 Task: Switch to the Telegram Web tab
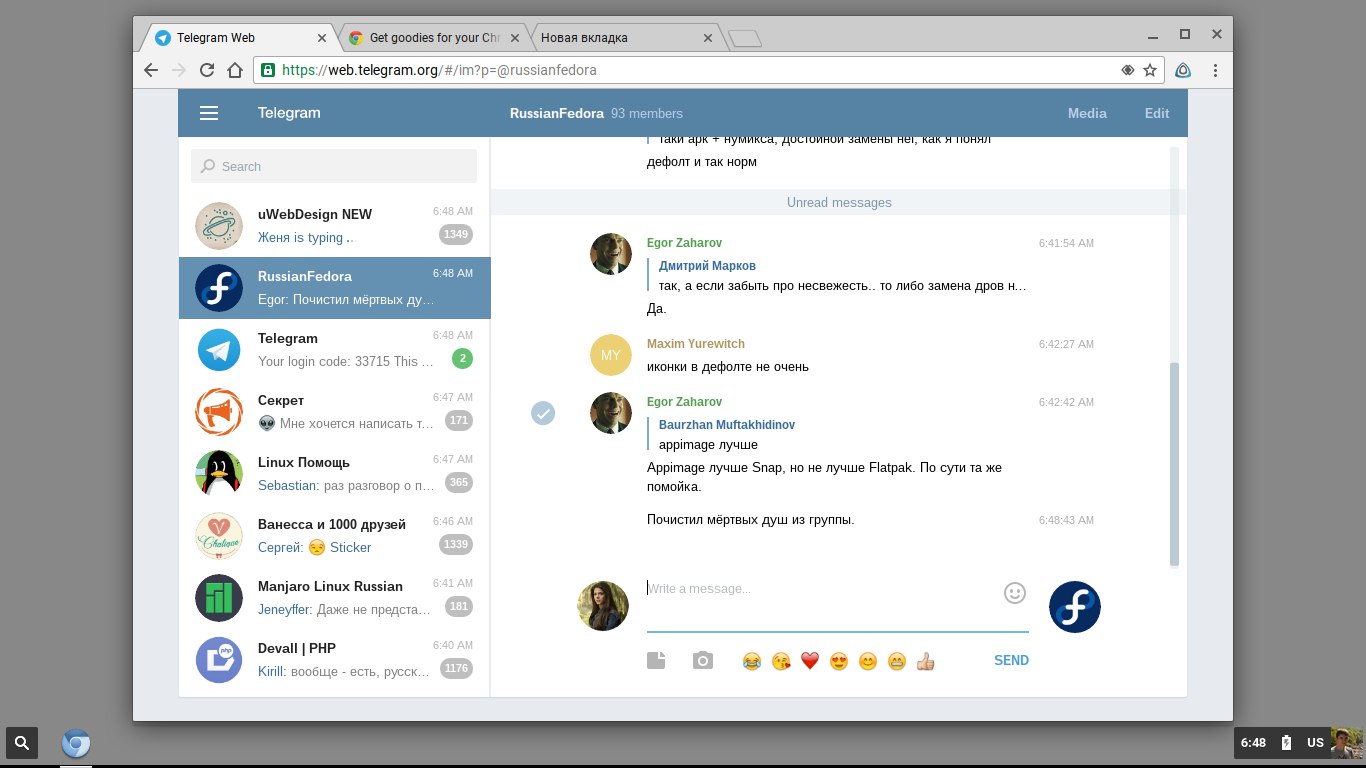[240, 38]
